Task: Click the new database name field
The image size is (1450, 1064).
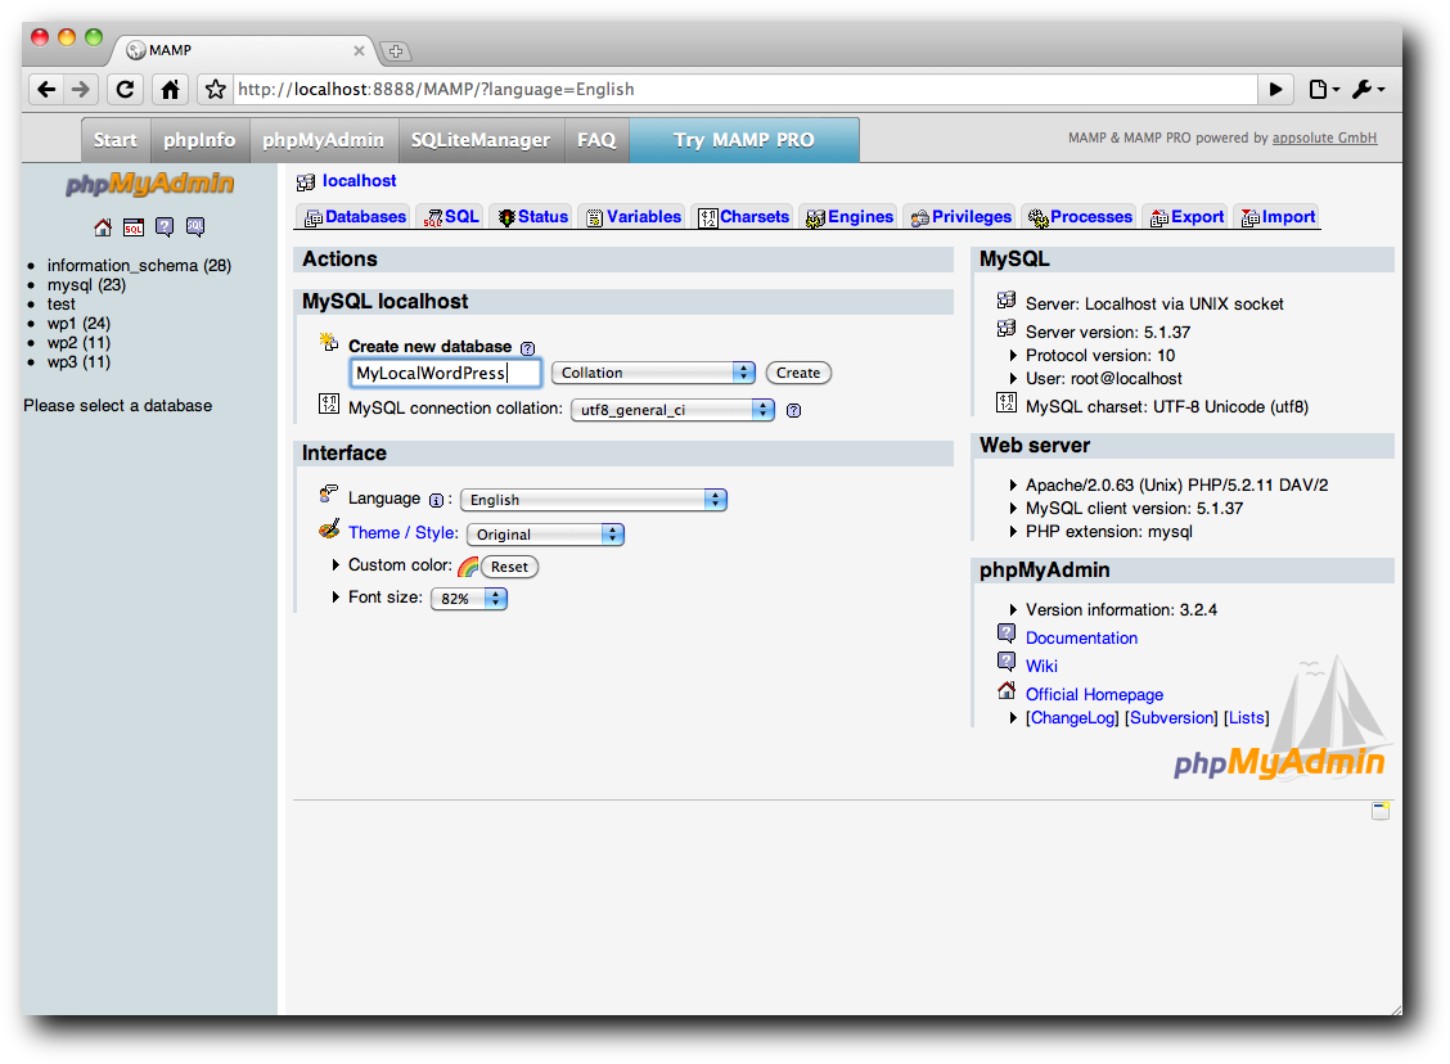Action: point(445,373)
